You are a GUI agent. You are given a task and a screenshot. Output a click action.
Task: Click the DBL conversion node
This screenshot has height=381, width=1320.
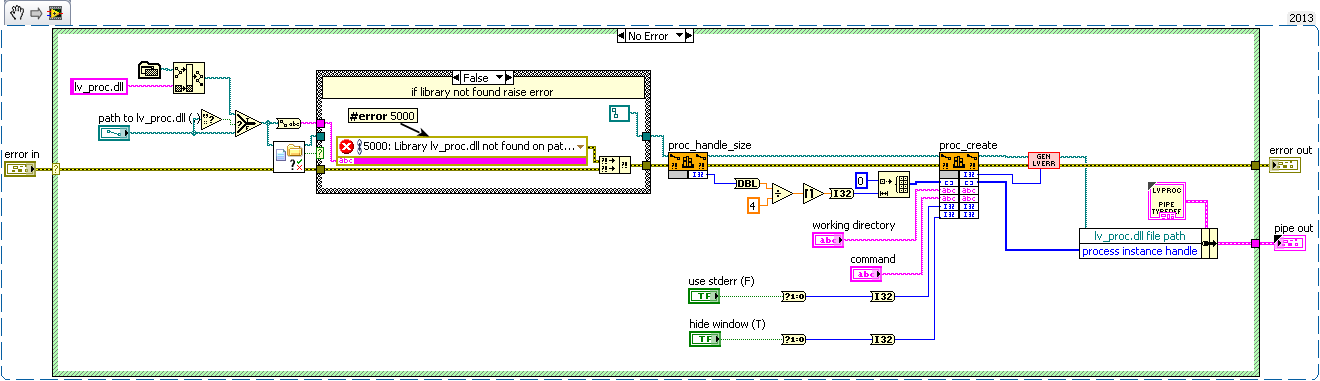[747, 183]
